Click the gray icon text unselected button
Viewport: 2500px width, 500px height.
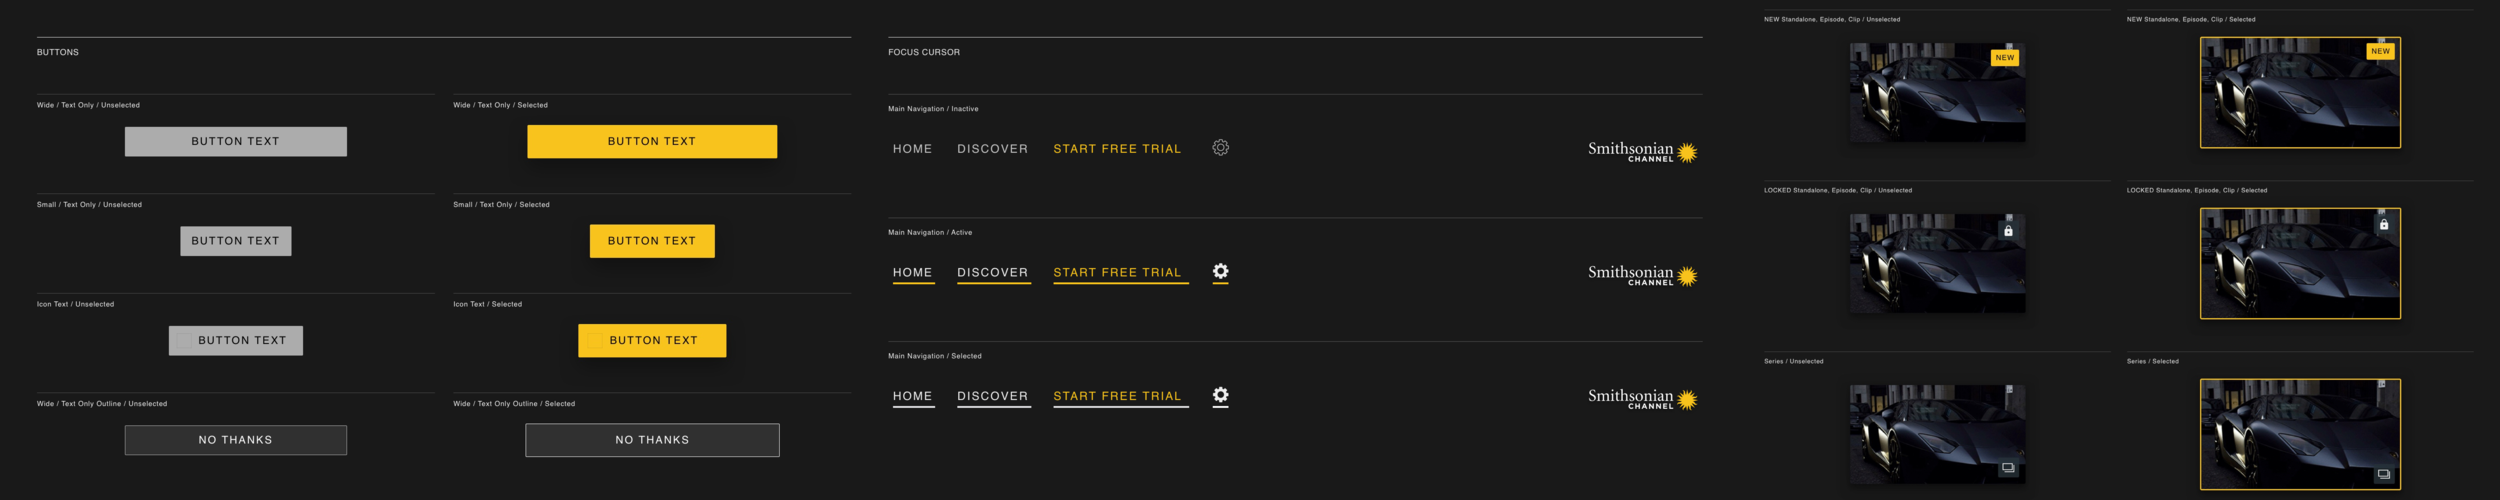(236, 340)
